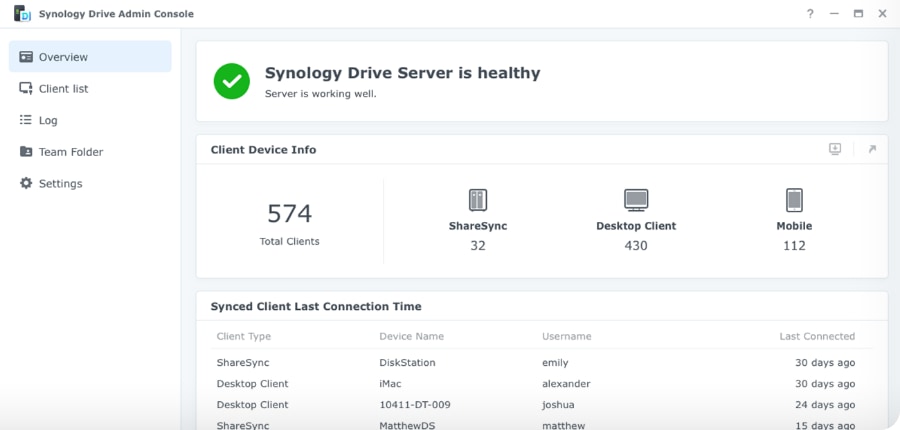The width and height of the screenshot is (900, 430).
Task: Click the Username column header
Action: tap(566, 337)
